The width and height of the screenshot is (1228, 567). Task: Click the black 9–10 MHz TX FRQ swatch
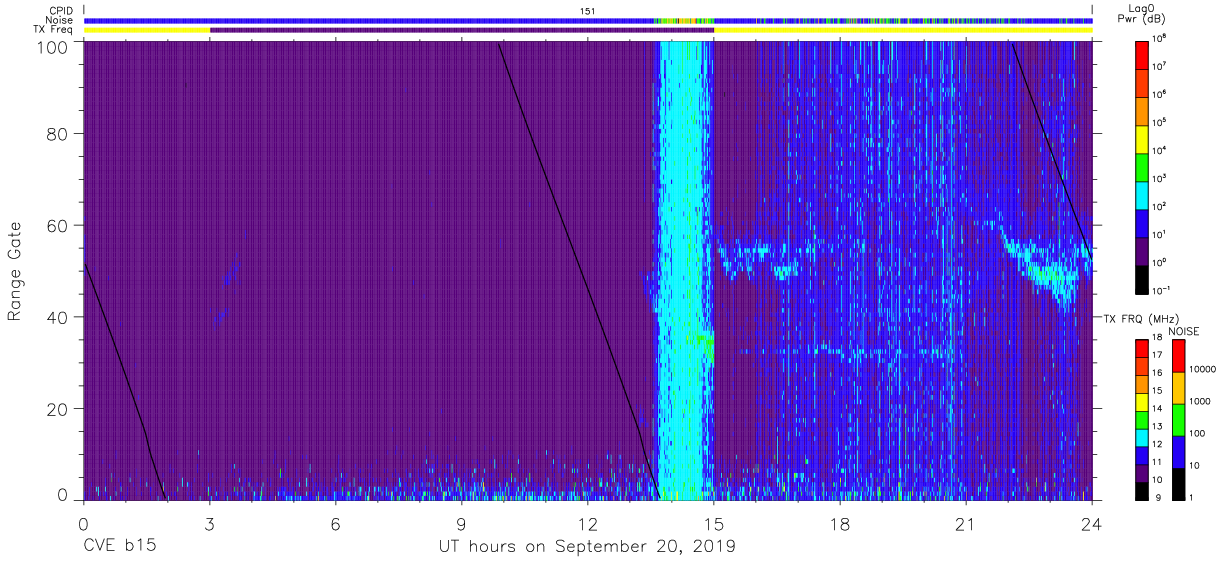(x=1142, y=489)
